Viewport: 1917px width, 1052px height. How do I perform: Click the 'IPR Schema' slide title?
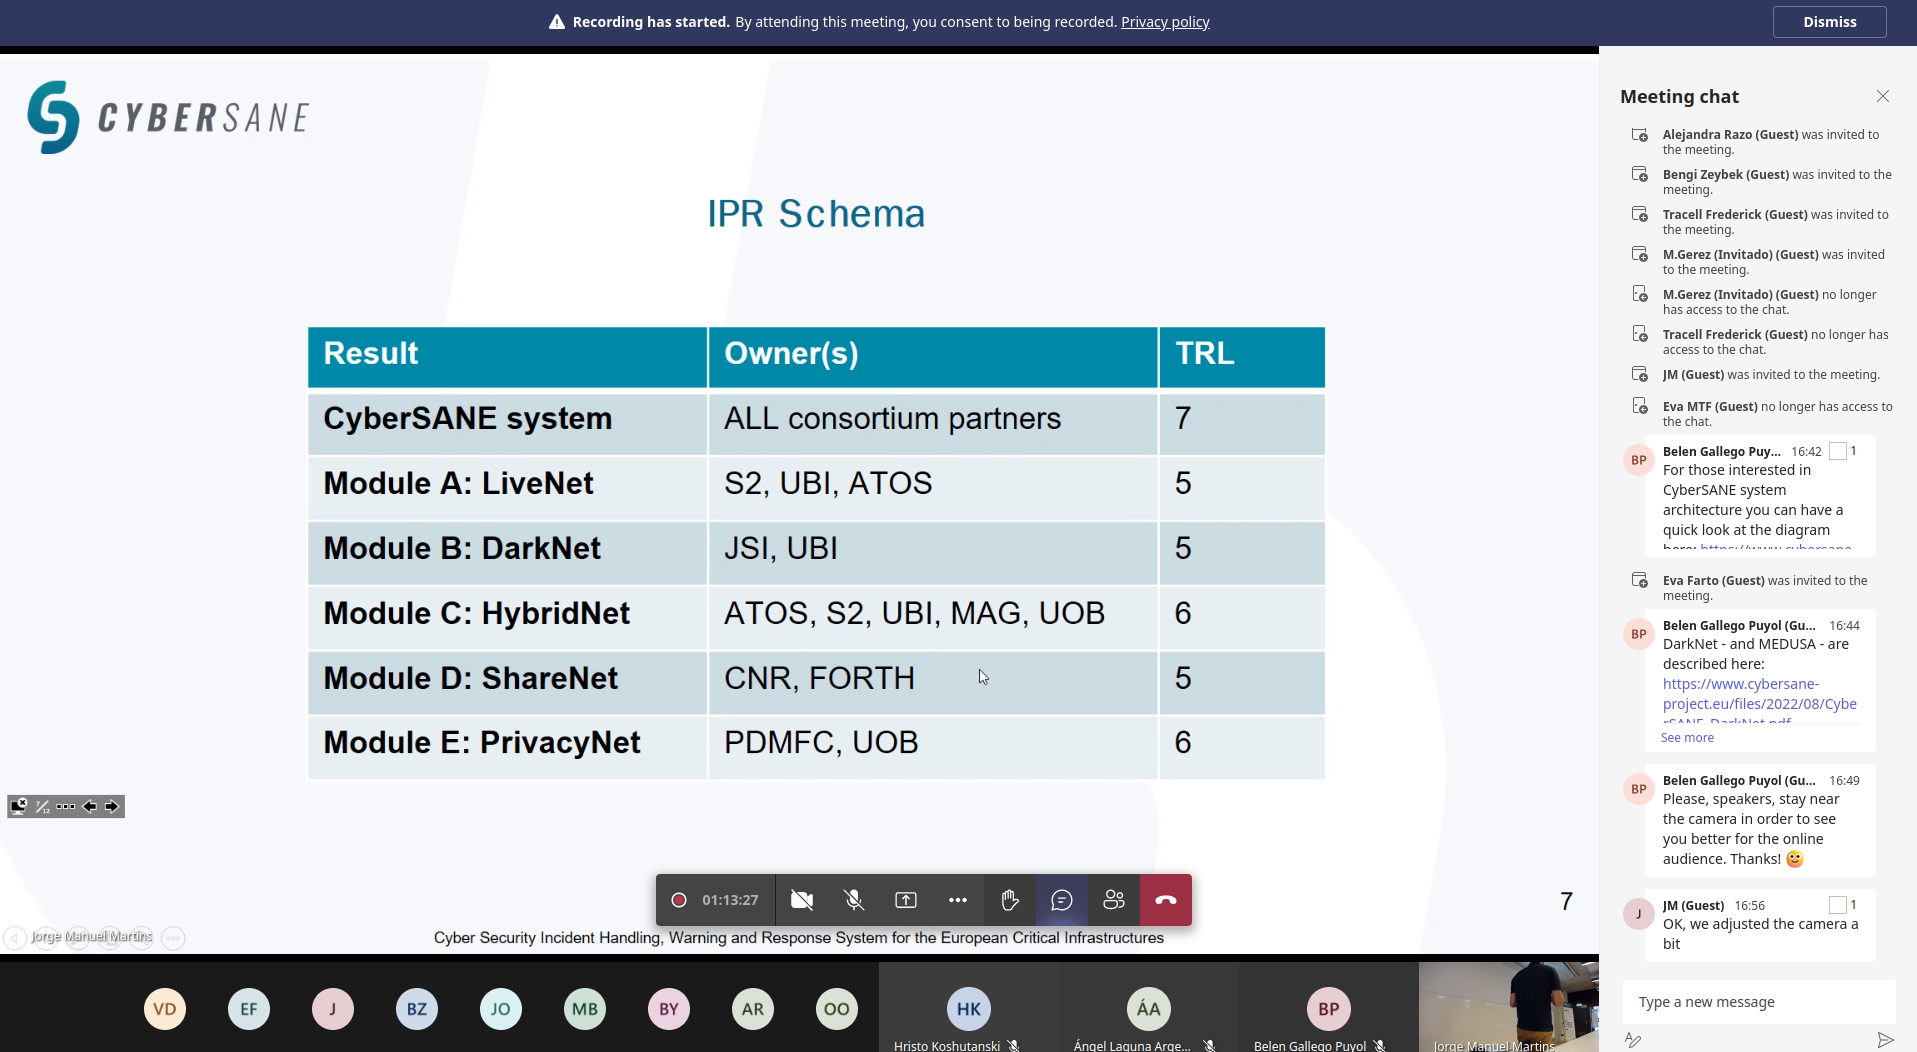[816, 214]
